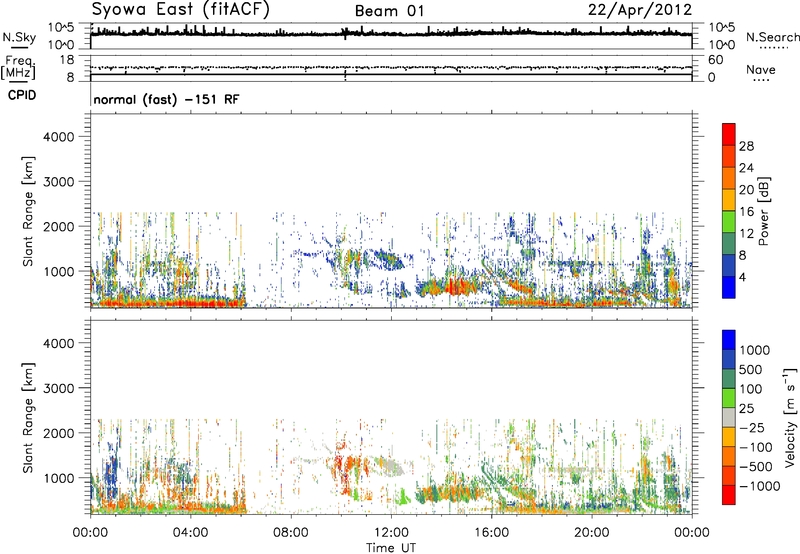Viewport: 800px width, 554px height.
Task: Click the Velocity [m s⁻¹] color bar
Action: click(729, 417)
